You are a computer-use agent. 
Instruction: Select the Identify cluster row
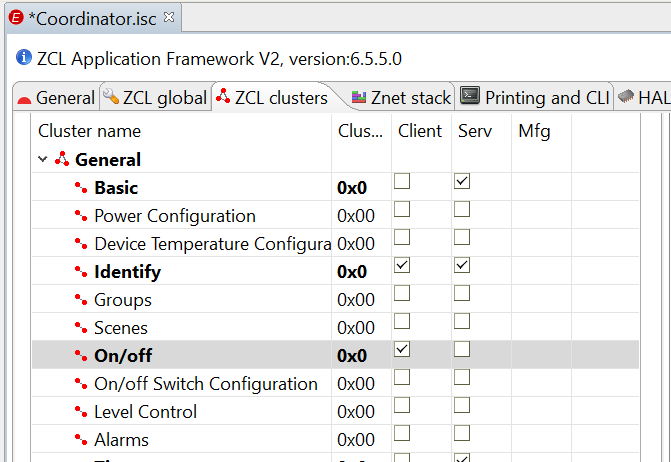point(335,271)
